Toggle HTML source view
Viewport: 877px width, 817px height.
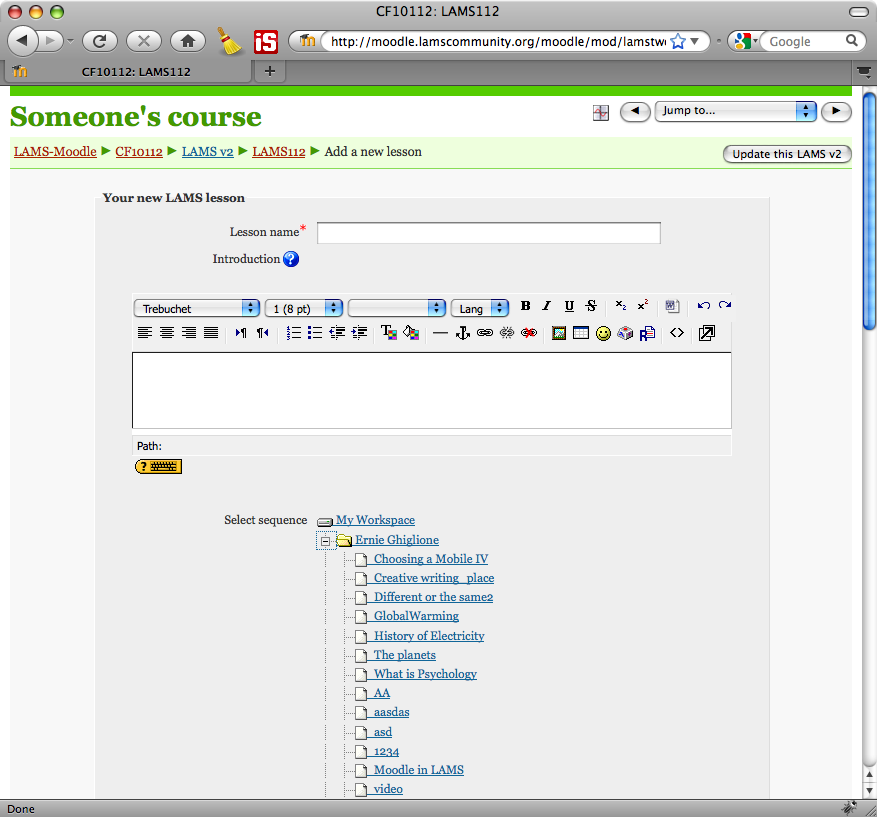pos(677,333)
